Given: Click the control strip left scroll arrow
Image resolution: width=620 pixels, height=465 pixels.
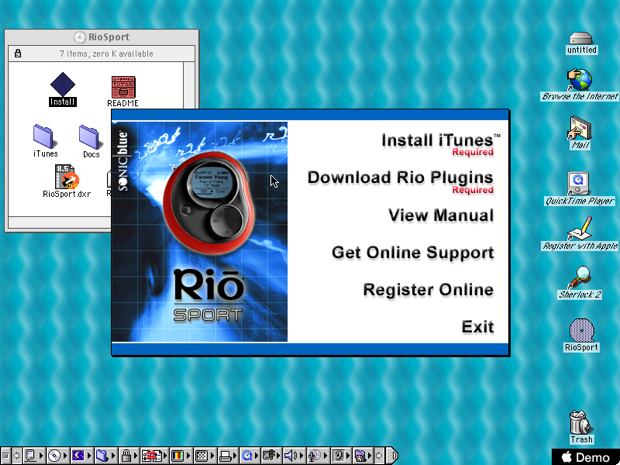Looking at the screenshot, I should (x=17, y=456).
